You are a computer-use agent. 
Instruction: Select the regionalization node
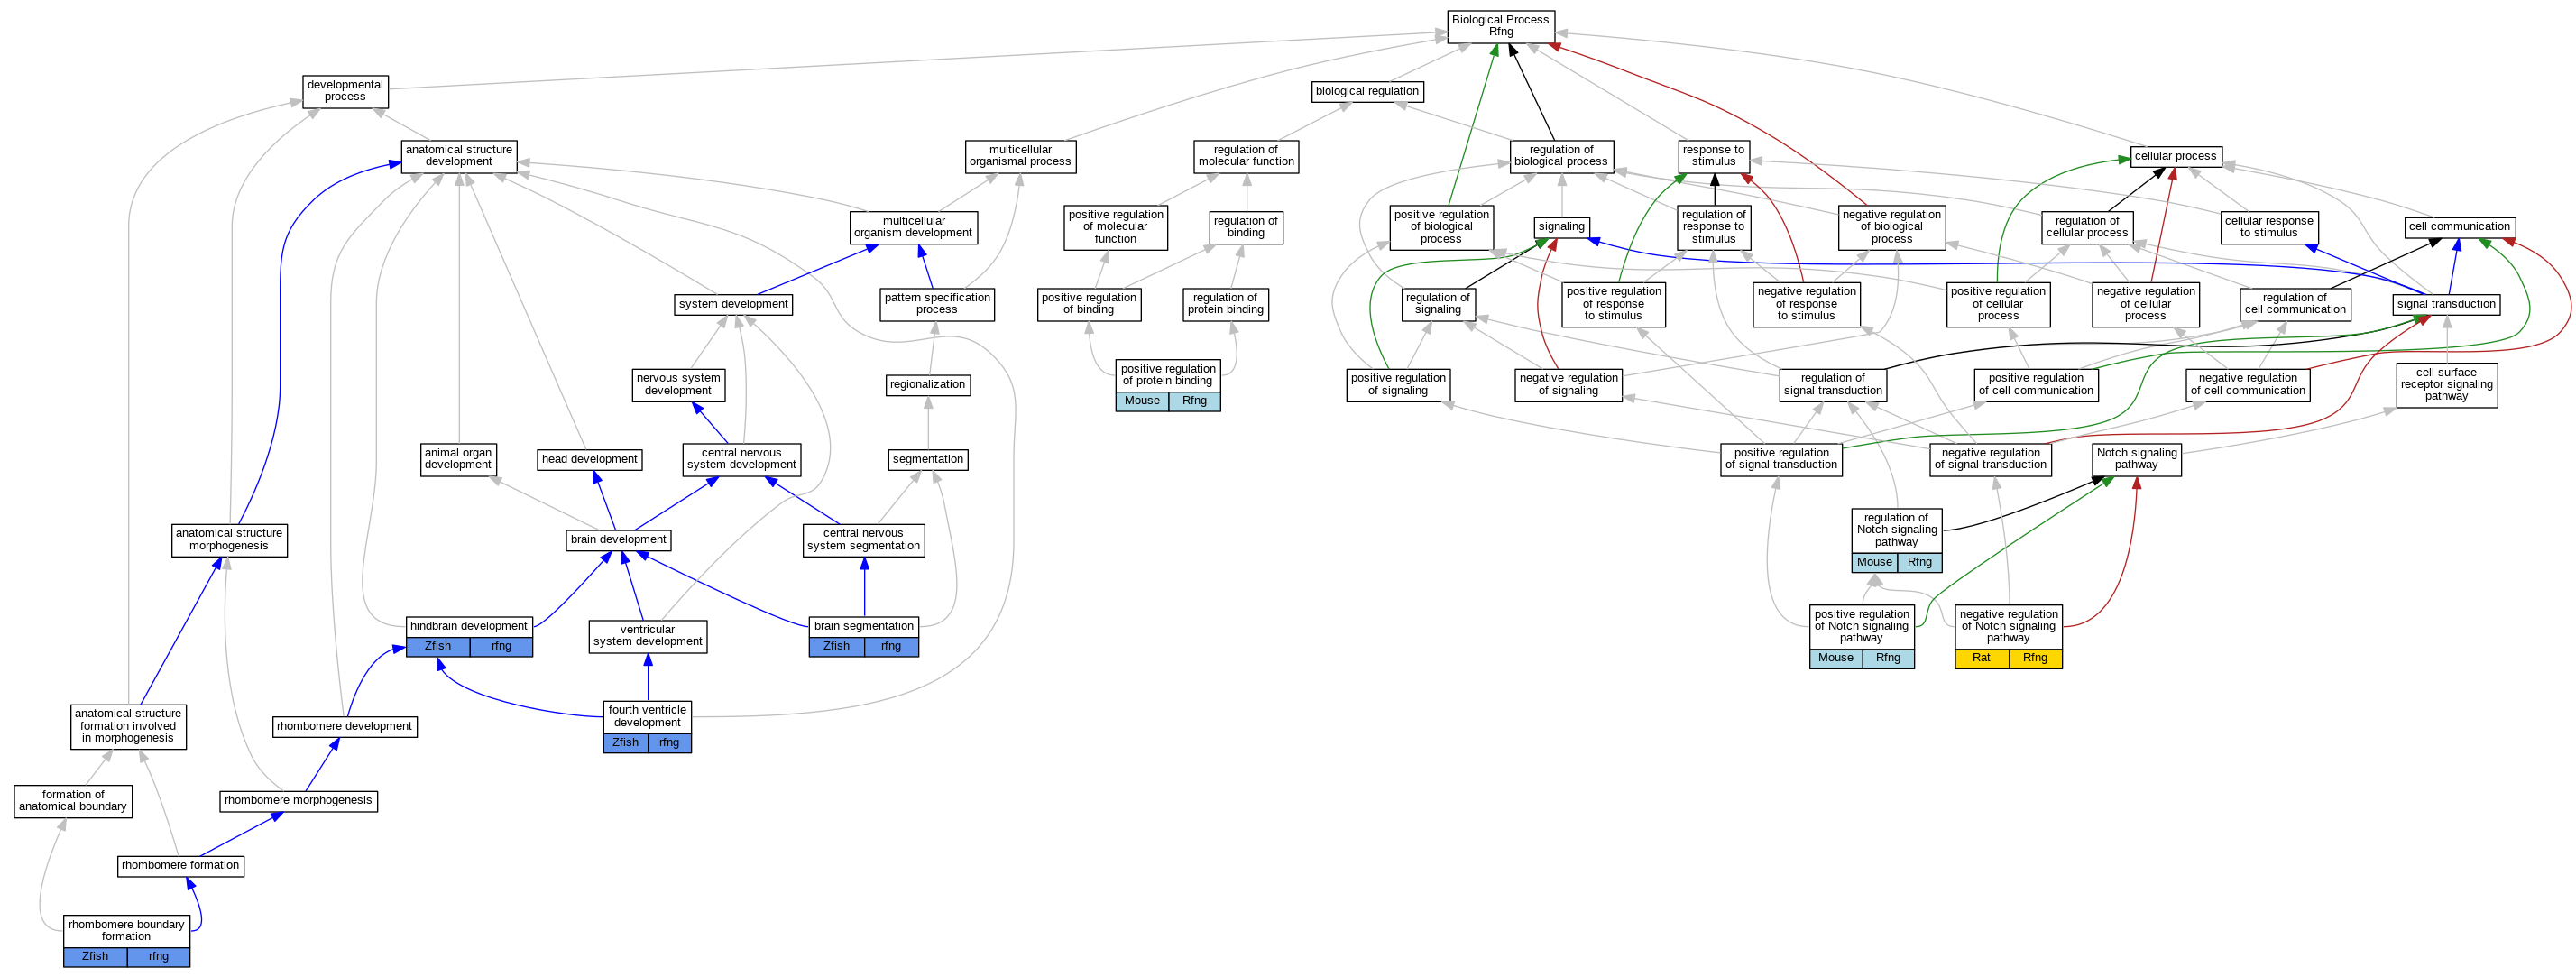click(x=928, y=385)
